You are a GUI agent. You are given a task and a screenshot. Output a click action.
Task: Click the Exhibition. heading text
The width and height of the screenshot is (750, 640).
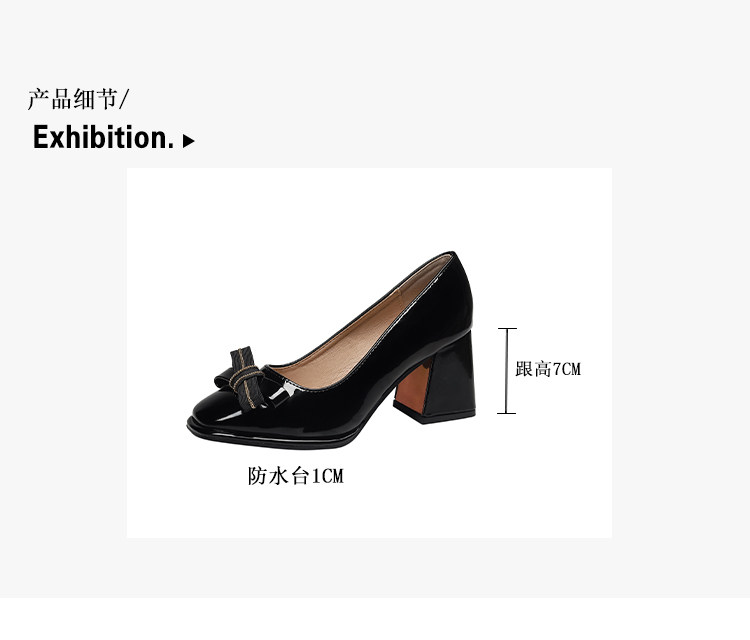(x=103, y=138)
